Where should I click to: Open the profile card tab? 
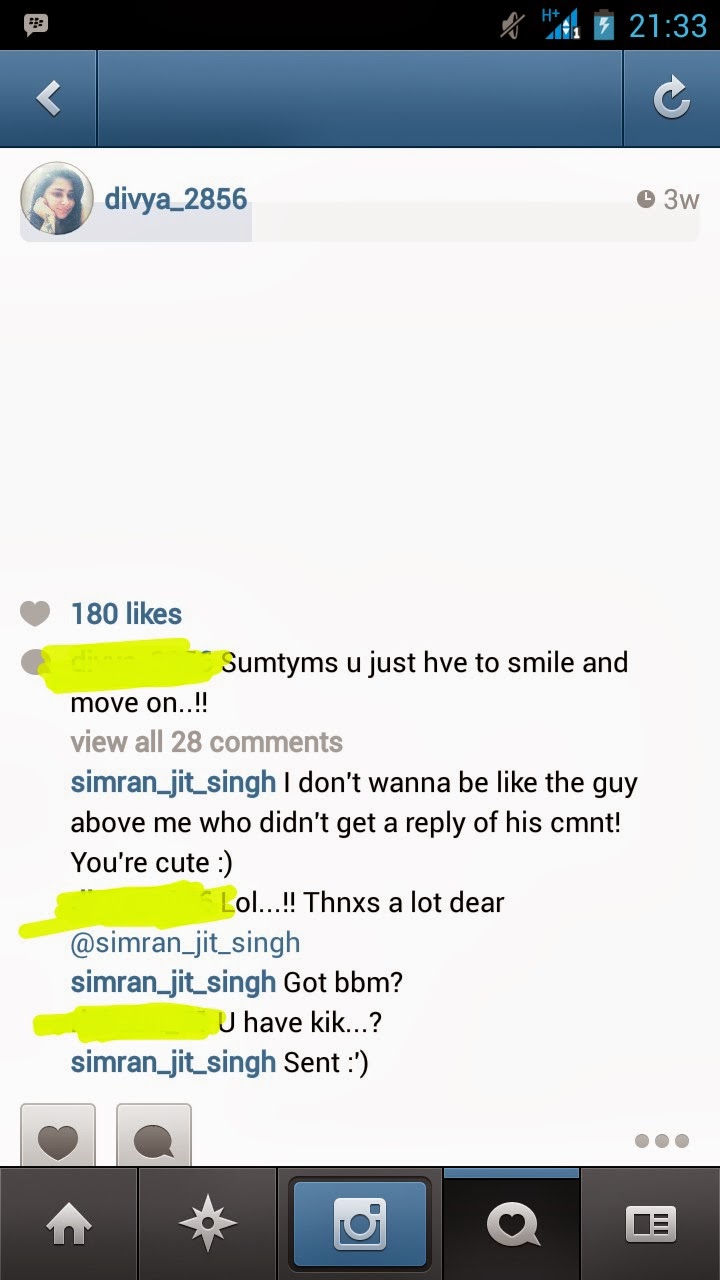651,1224
